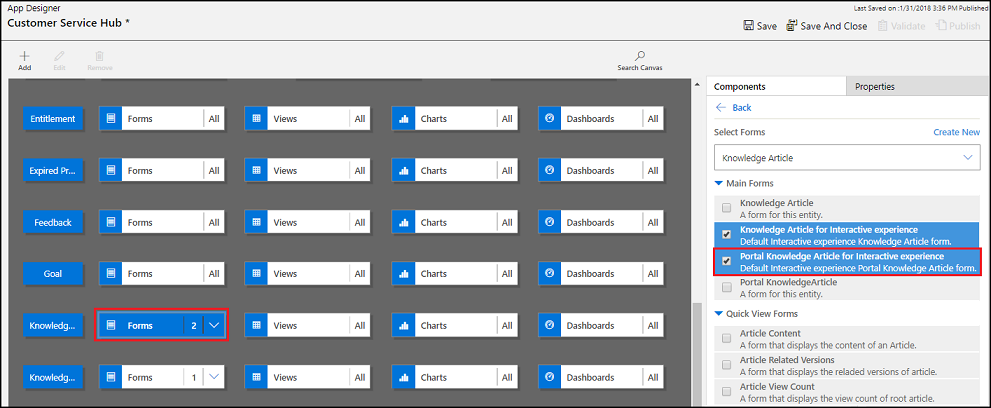The width and height of the screenshot is (991, 408).
Task: Click Expired Pr... row Views icon
Action: (256, 171)
